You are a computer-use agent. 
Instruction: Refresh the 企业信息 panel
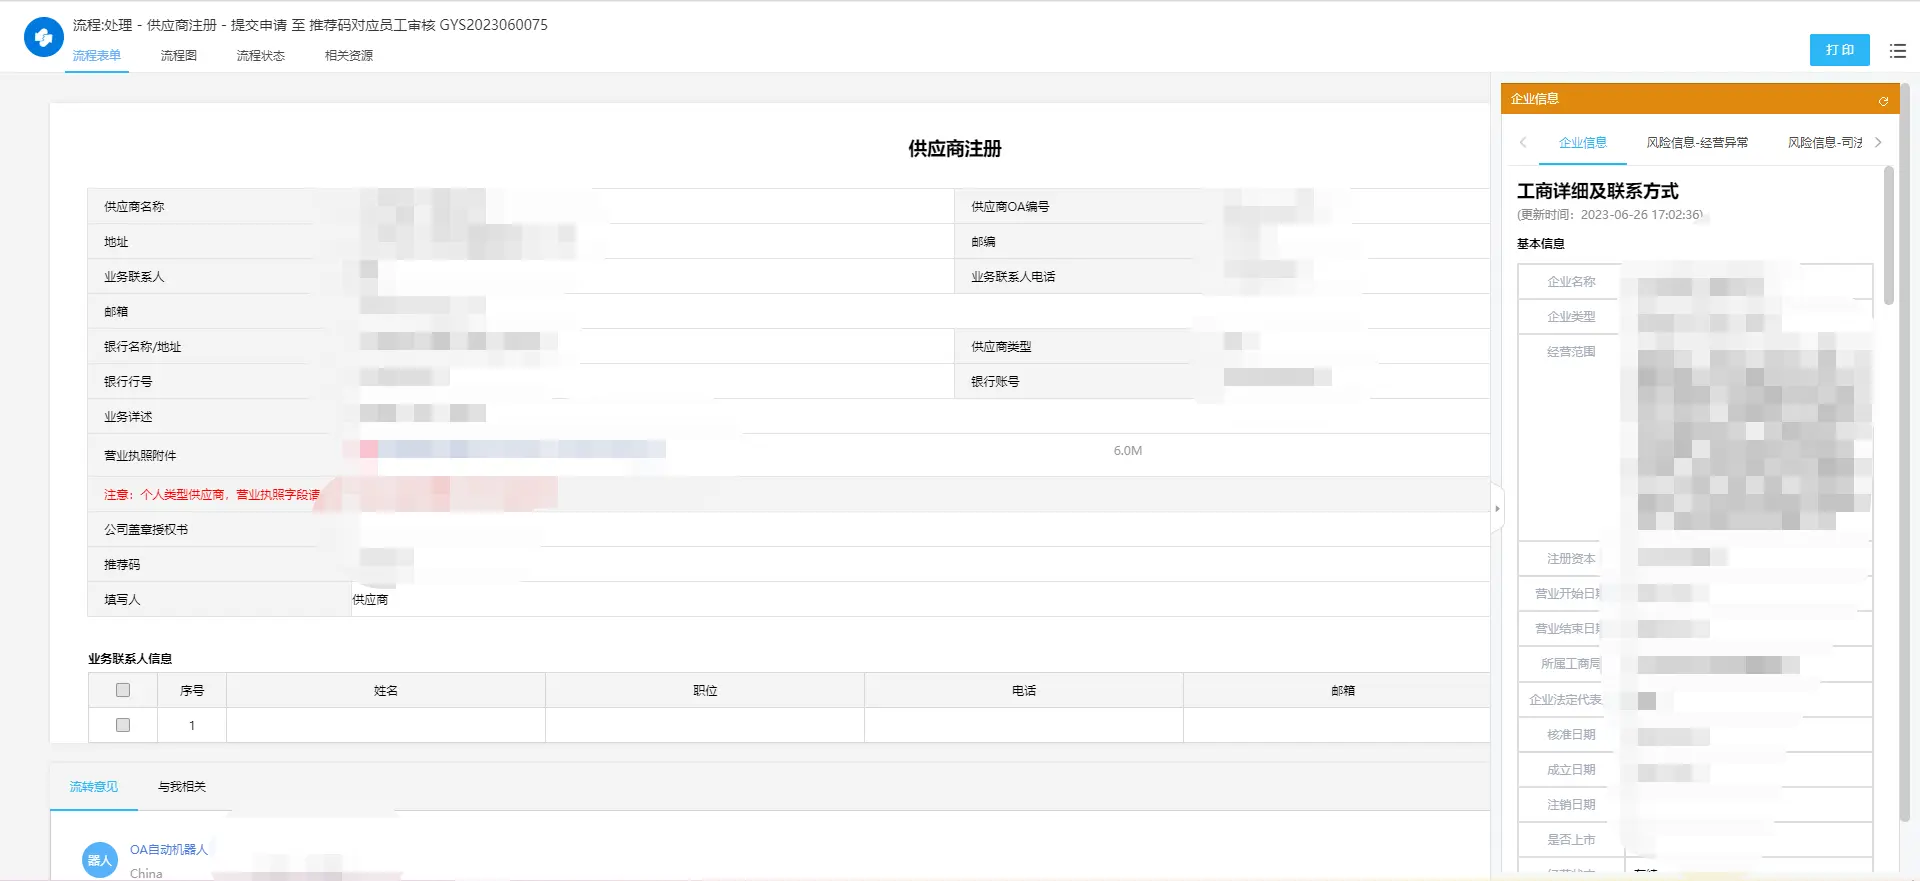pos(1883,100)
